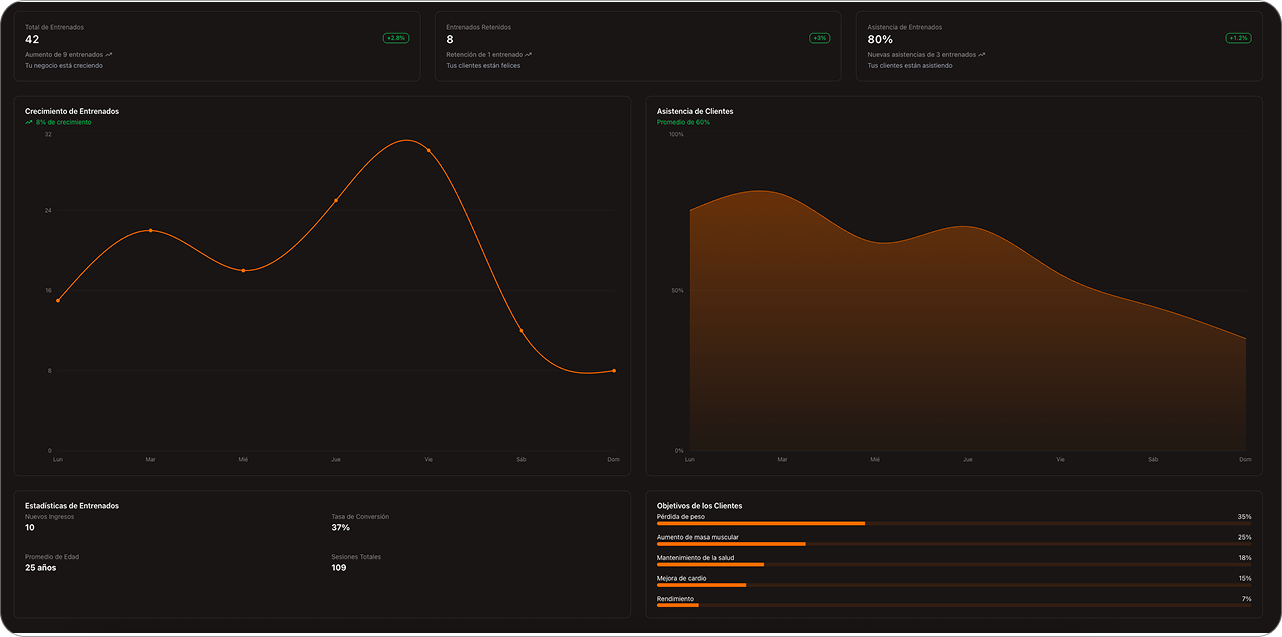Screen dimensions: 1282x637
Task: Click the 42 value in Total de Entrenados
Action: tap(32, 39)
